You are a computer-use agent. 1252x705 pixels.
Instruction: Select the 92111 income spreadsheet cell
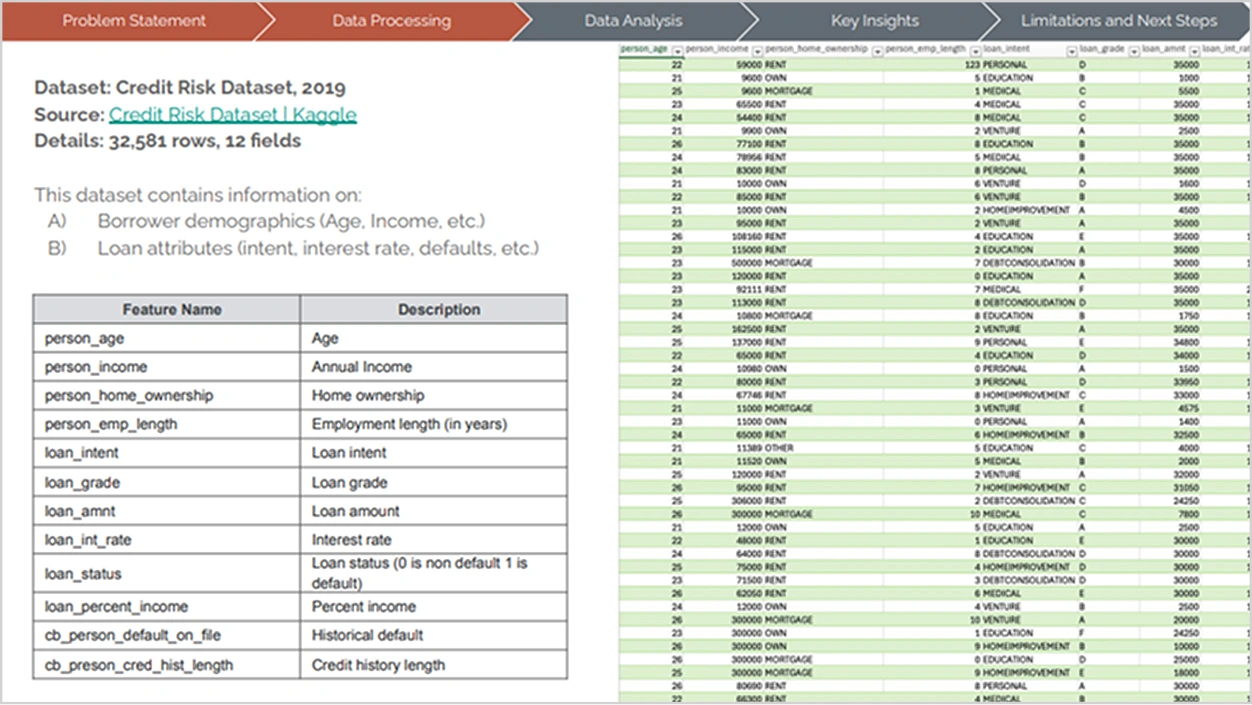pyautogui.click(x=724, y=289)
